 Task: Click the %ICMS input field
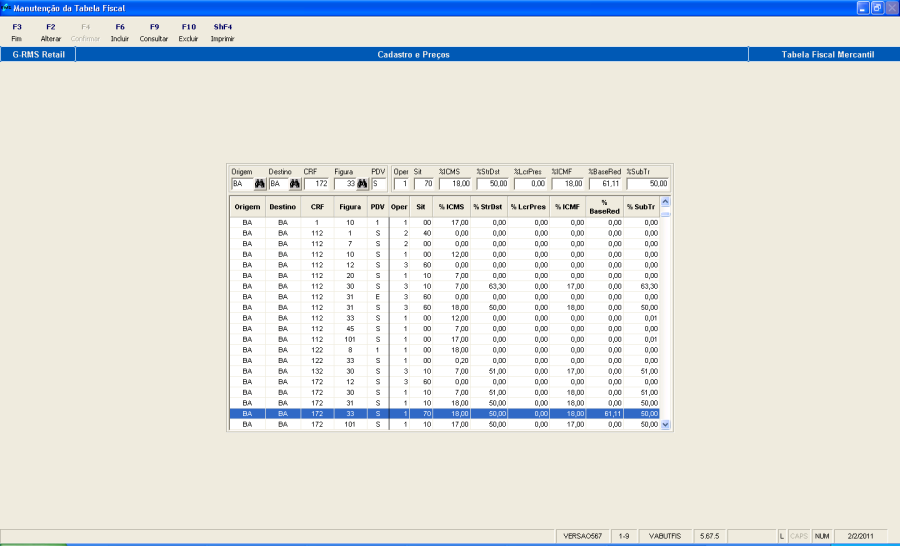(x=455, y=184)
